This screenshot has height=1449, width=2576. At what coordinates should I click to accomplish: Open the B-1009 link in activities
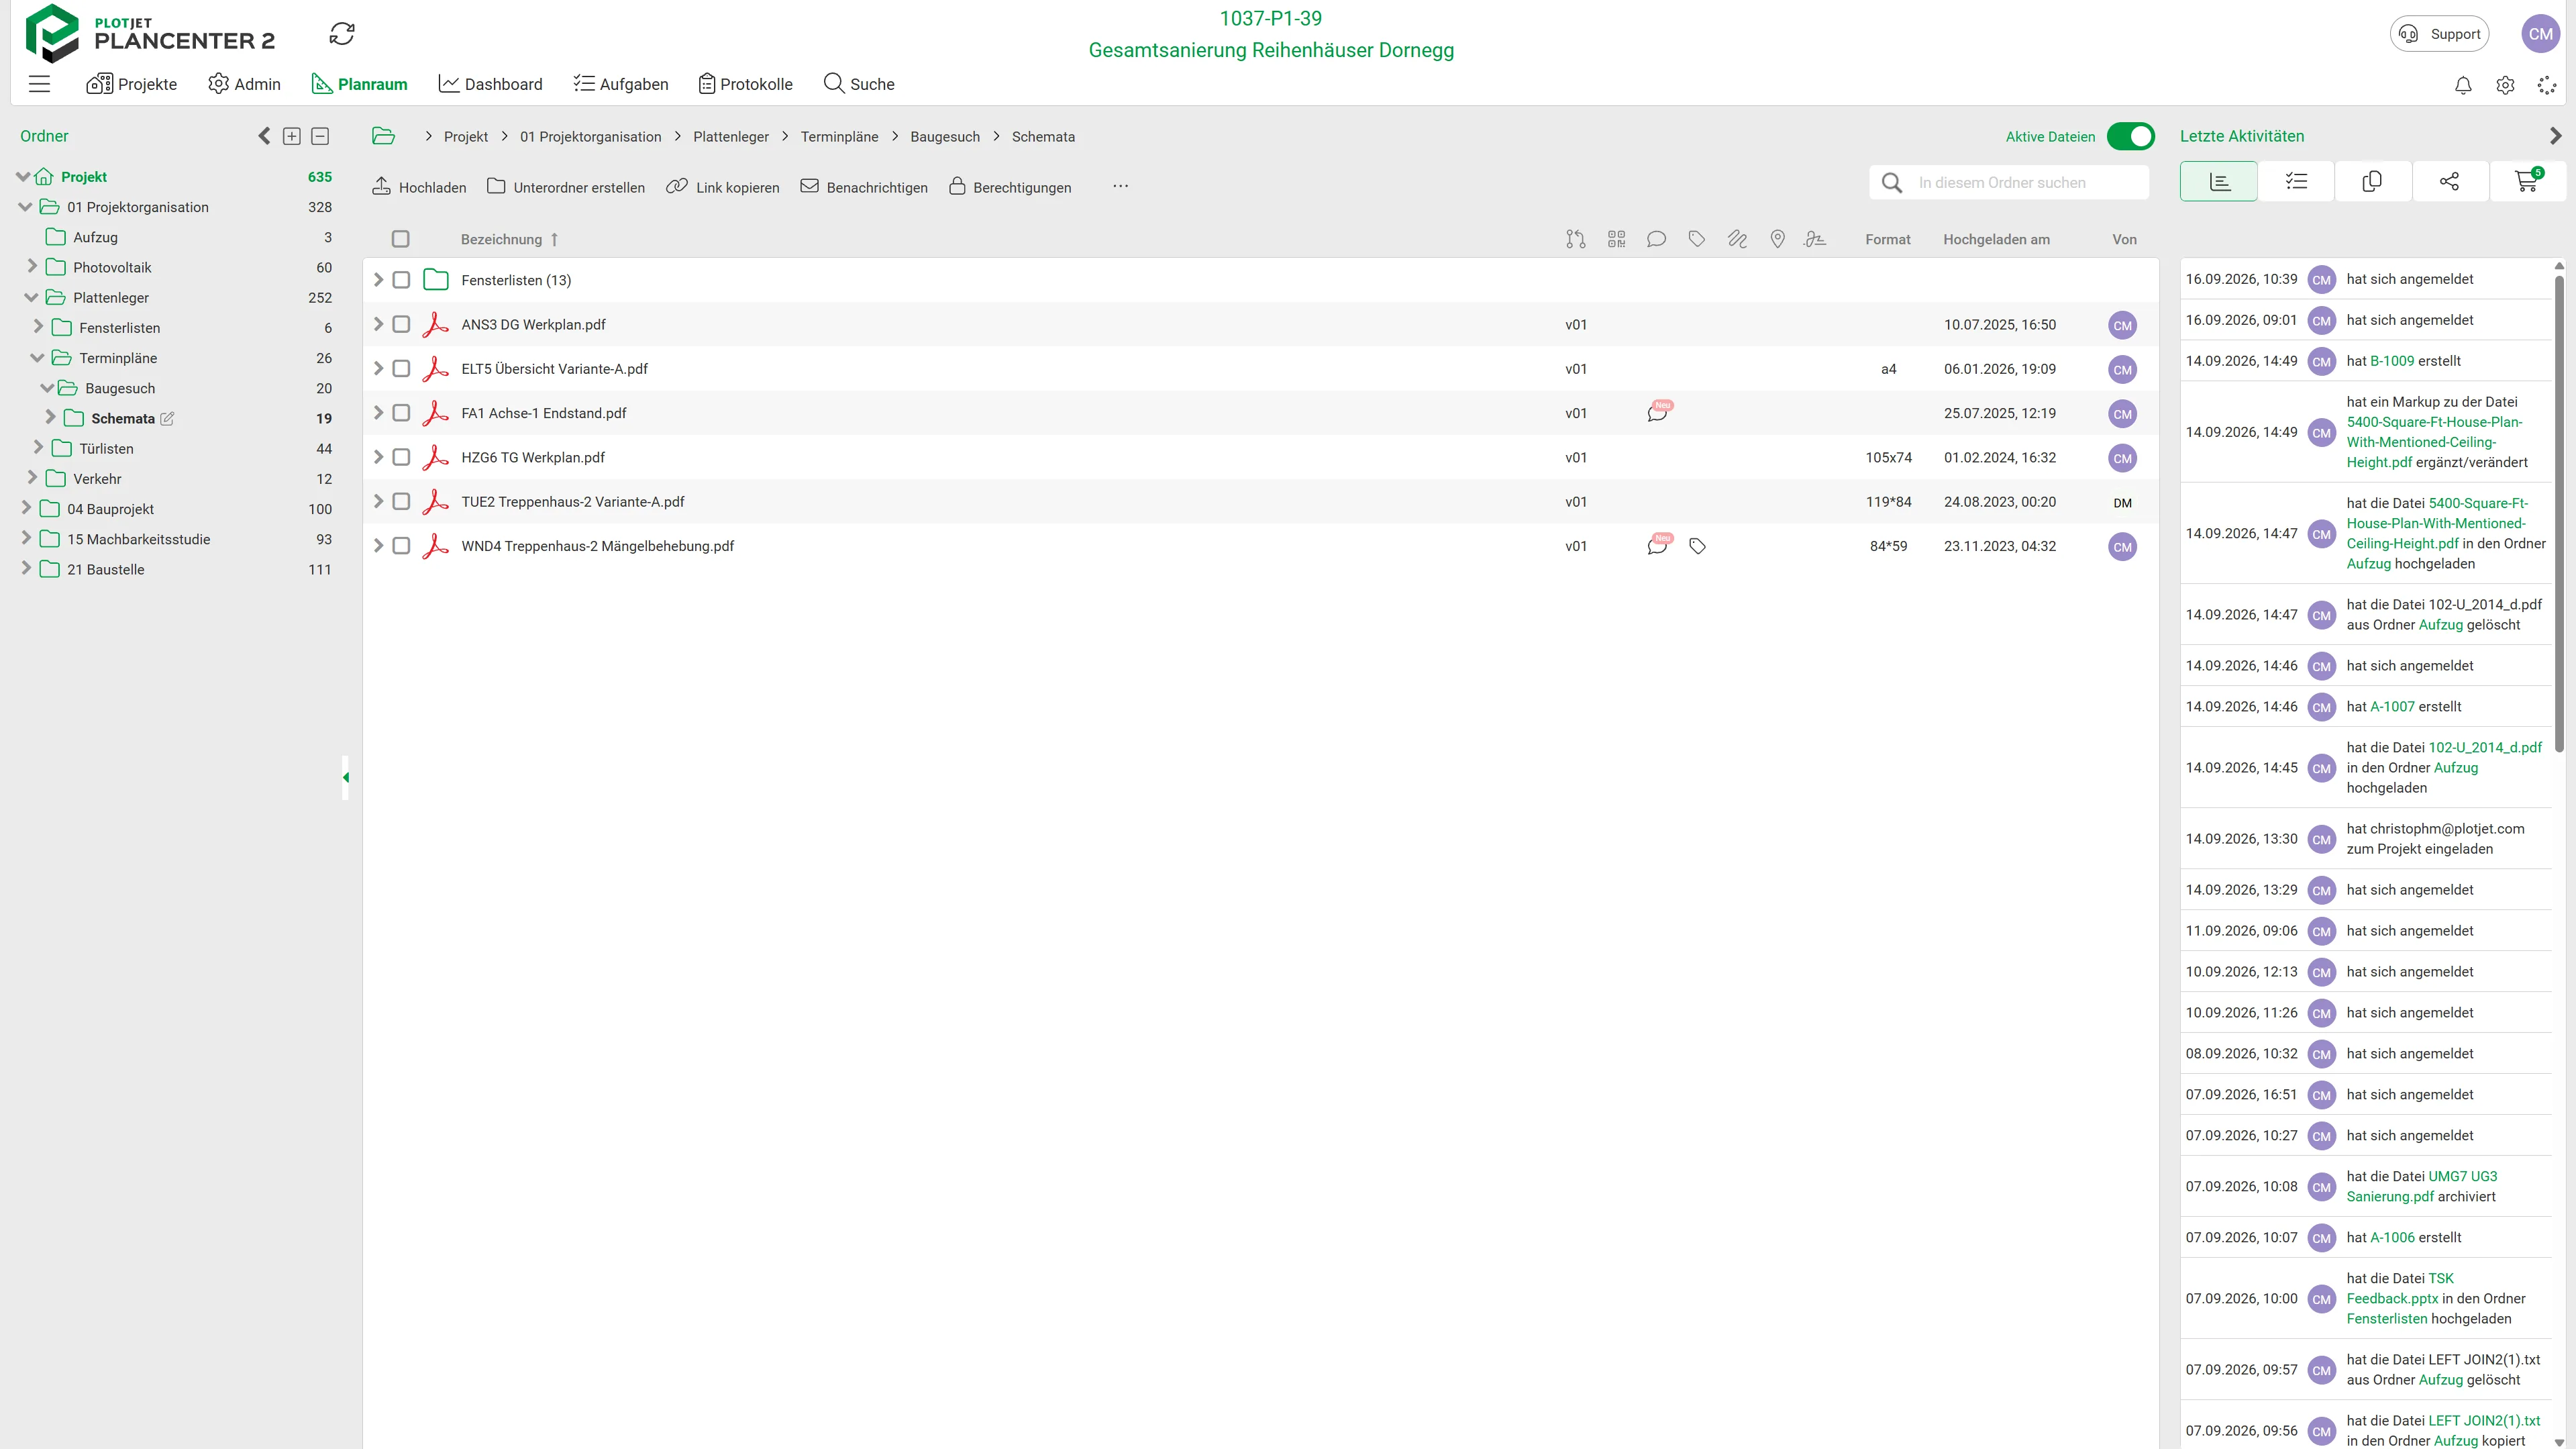pos(2392,361)
